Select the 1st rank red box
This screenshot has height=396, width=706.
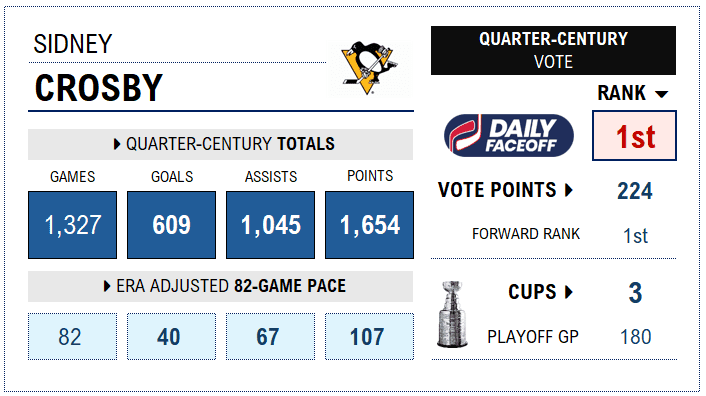(634, 136)
